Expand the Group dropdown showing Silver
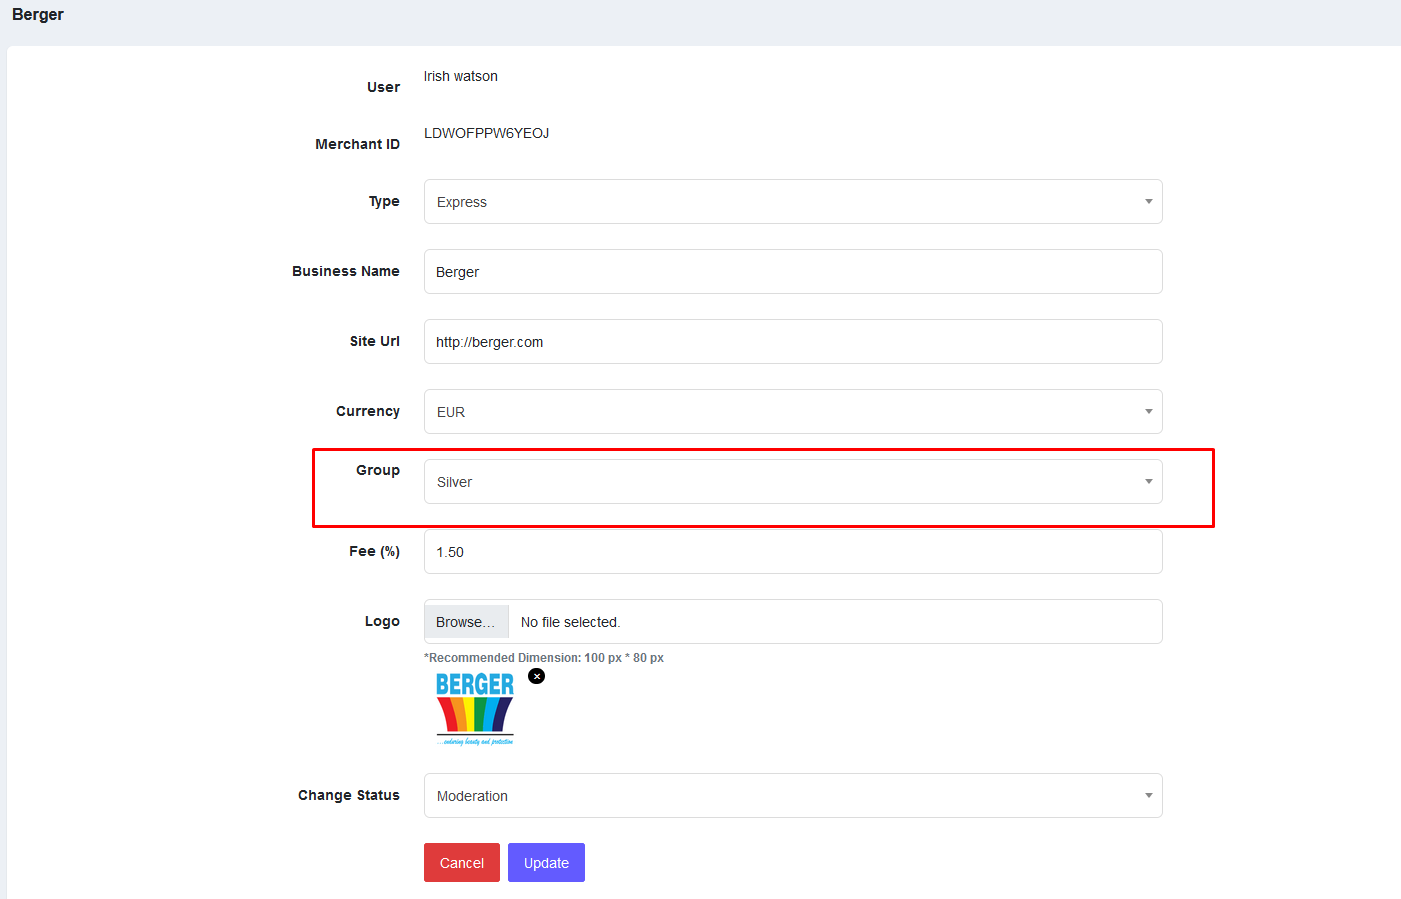1401x899 pixels. (793, 482)
